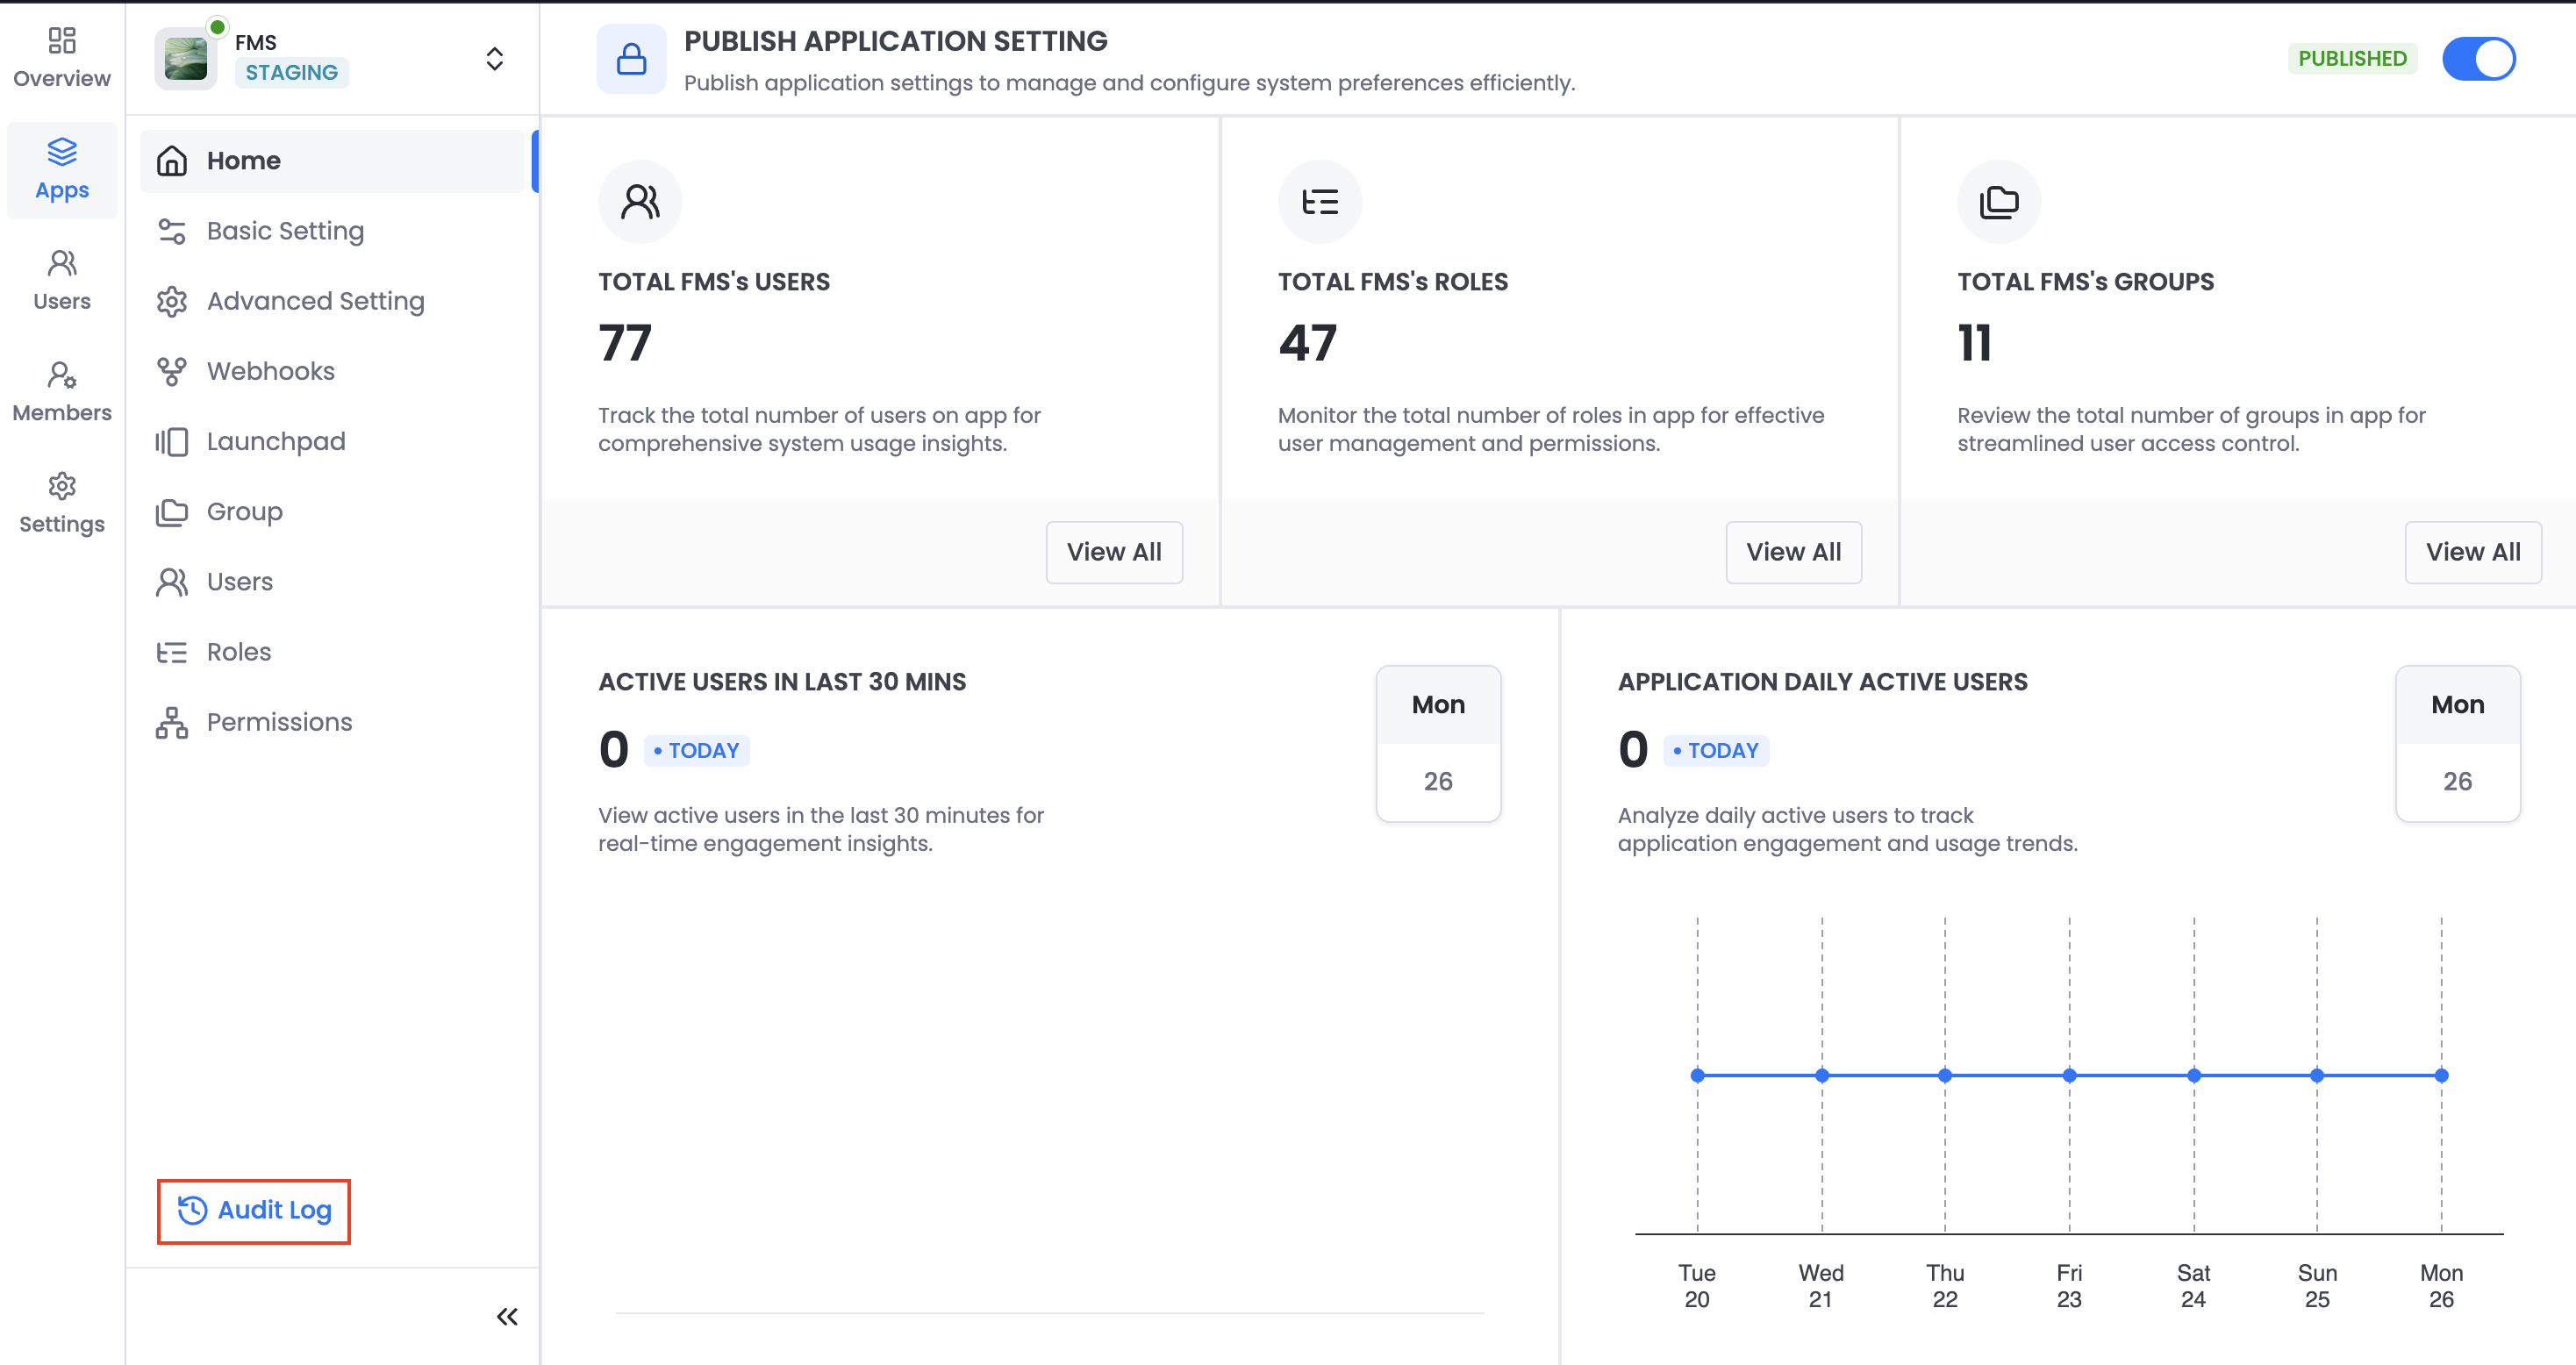Collapse the sidebar with double chevron

coord(507,1316)
